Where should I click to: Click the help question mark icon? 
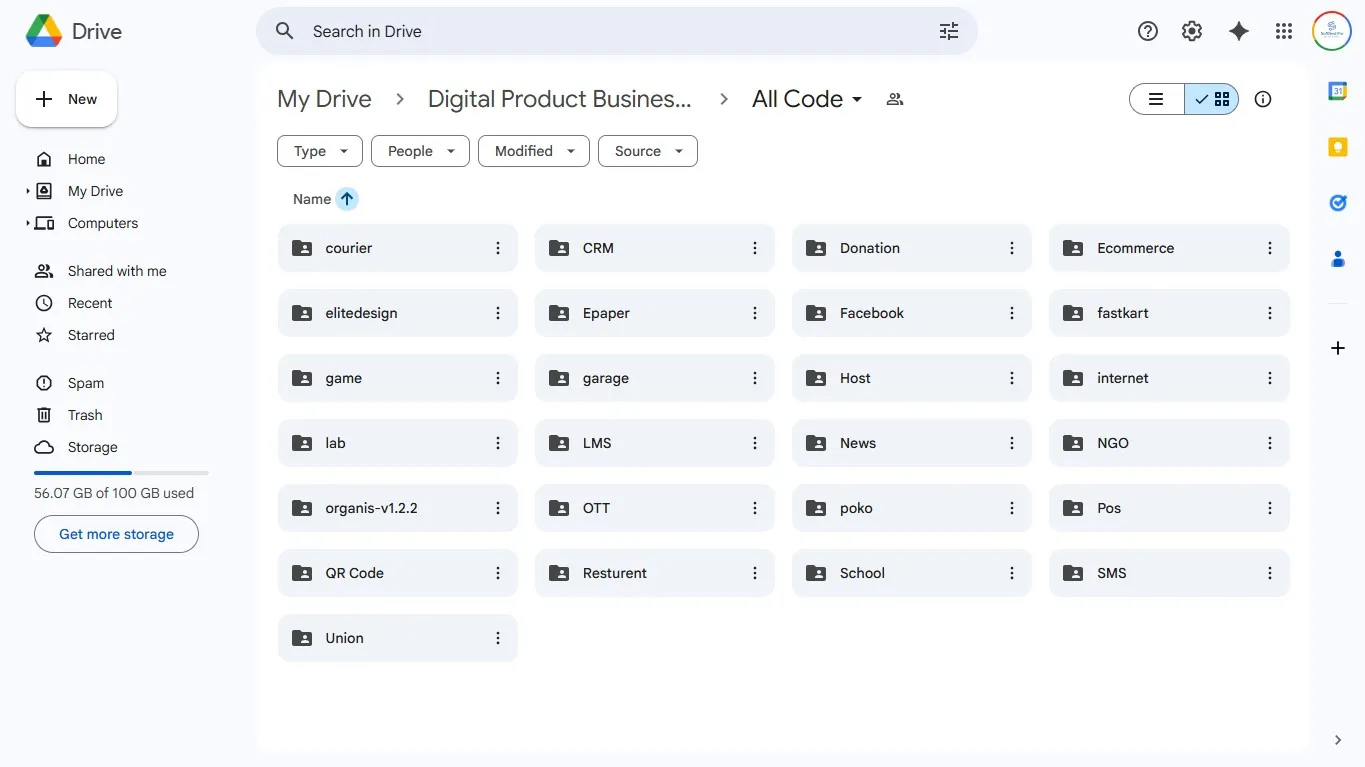point(1147,31)
